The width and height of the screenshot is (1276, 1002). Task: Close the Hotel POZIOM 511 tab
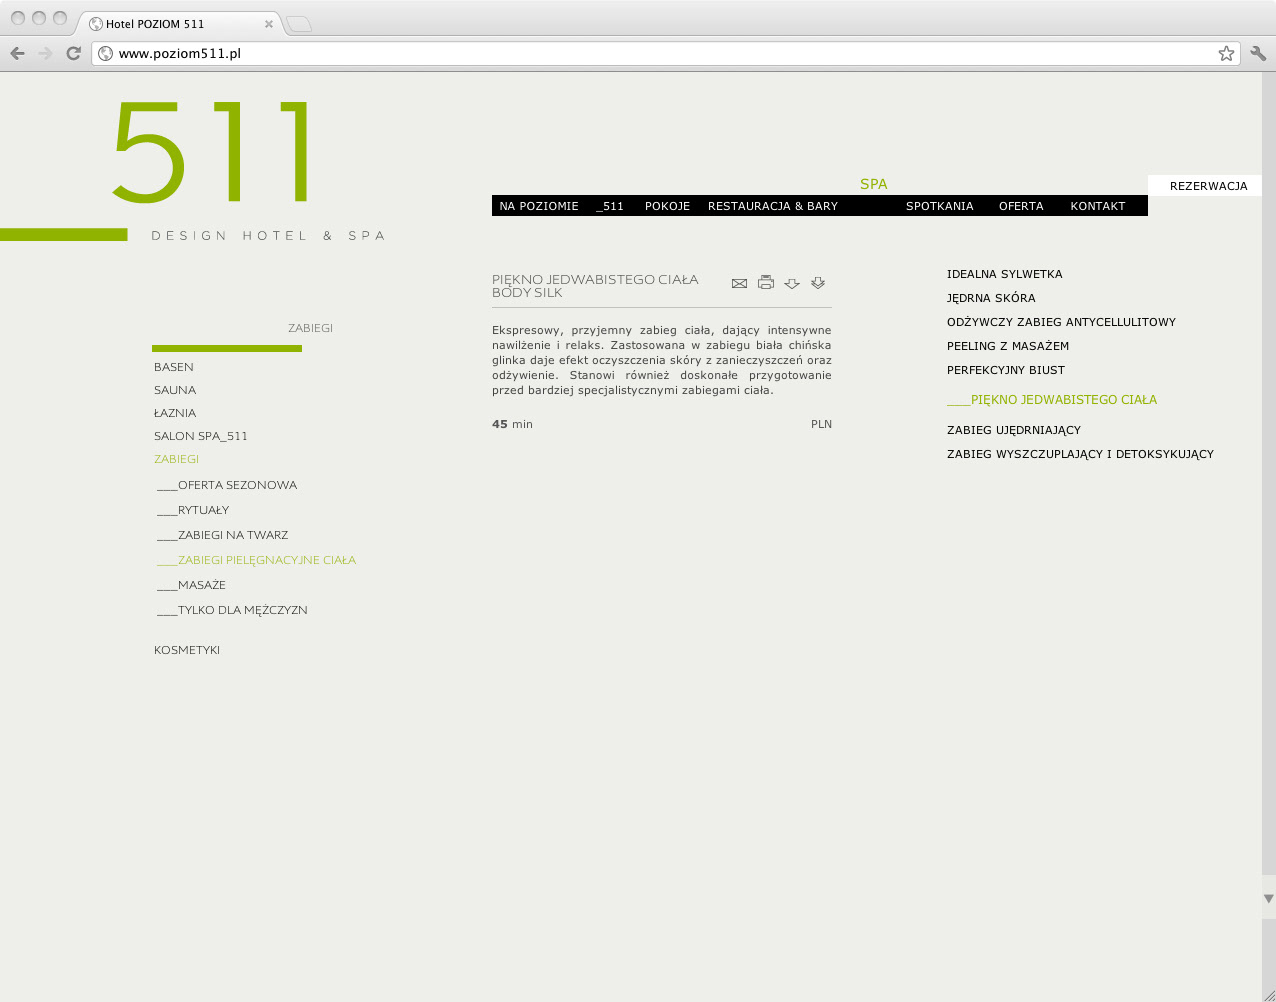pyautogui.click(x=268, y=24)
